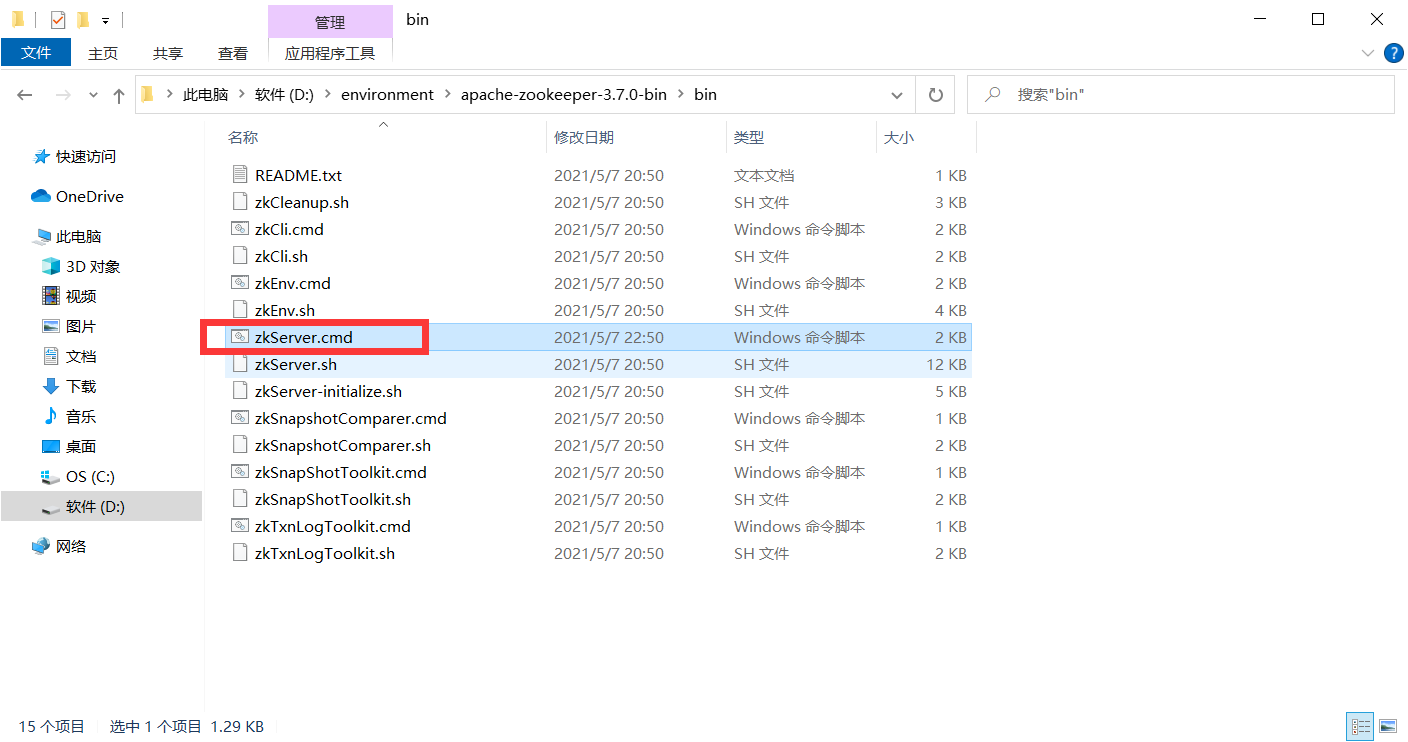Open the 文件 menu
The width and height of the screenshot is (1408, 742).
tap(36, 53)
